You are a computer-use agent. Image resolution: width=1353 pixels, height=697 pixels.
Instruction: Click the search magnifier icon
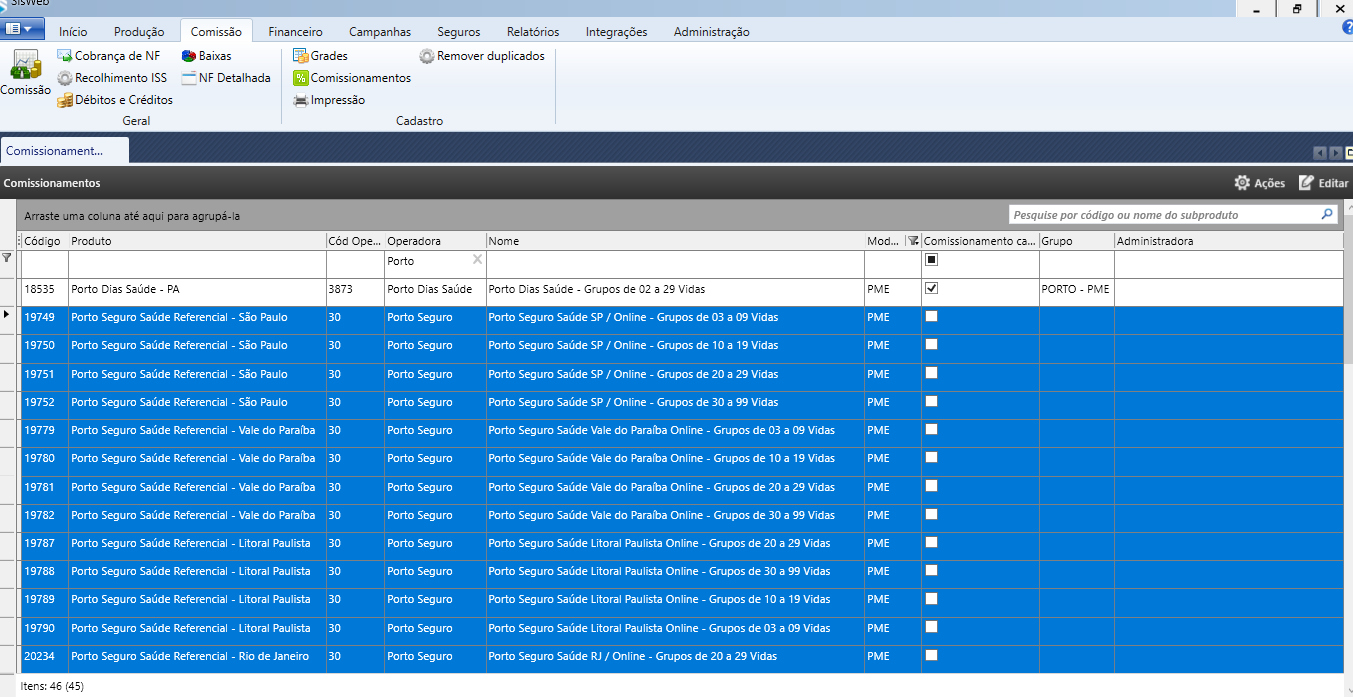tap(1327, 214)
